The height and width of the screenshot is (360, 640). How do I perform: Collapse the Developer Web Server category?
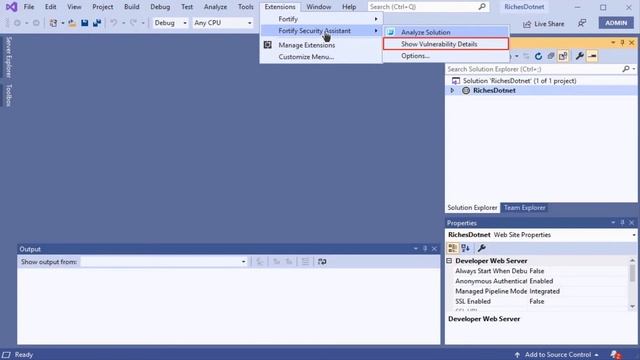449,260
